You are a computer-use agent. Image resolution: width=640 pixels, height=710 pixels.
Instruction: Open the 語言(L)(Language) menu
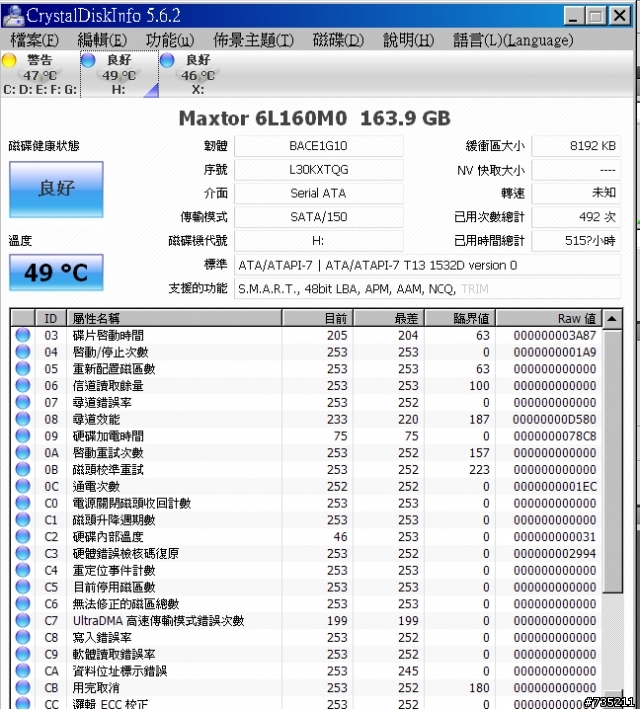click(513, 41)
